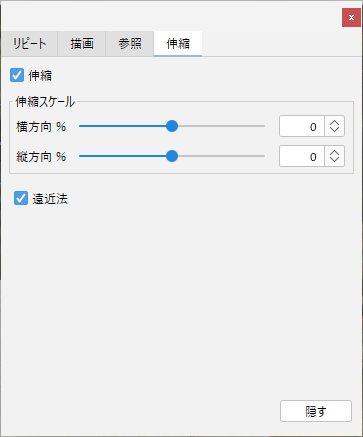Select the 参照 tab
The width and height of the screenshot is (363, 437).
[130, 44]
